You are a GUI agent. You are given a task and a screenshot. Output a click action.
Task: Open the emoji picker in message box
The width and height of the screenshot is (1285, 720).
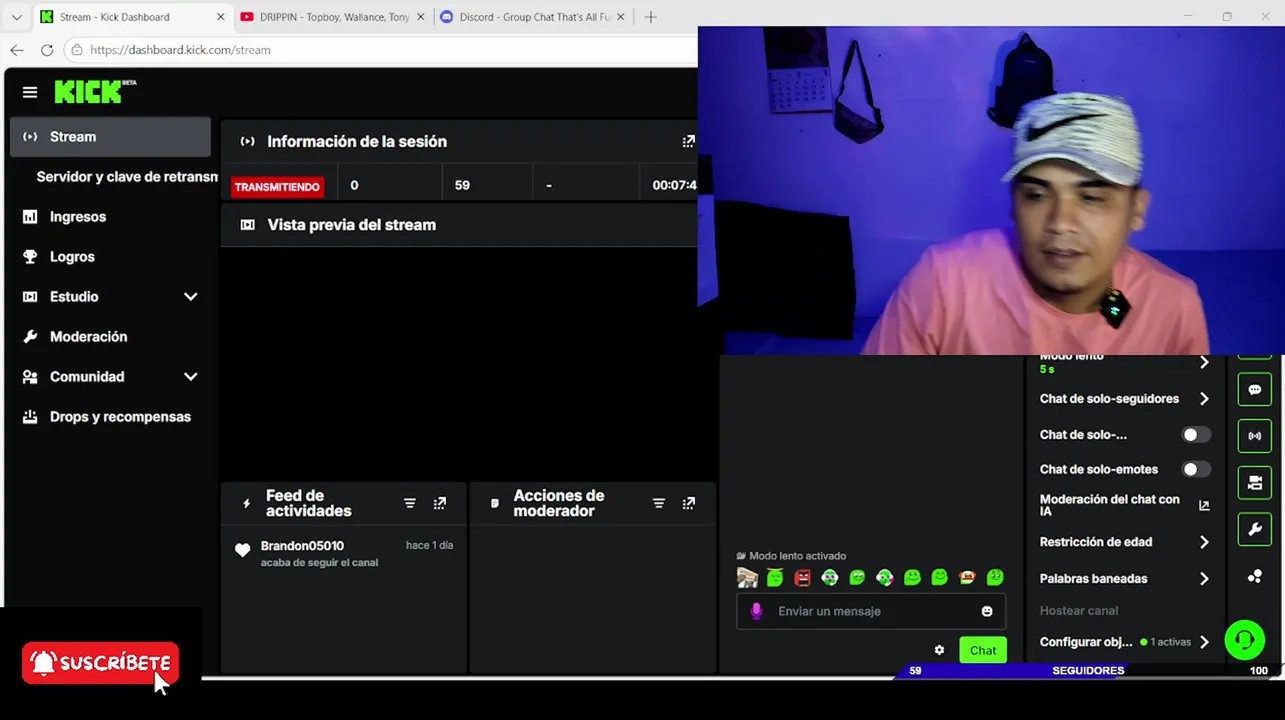tap(987, 611)
